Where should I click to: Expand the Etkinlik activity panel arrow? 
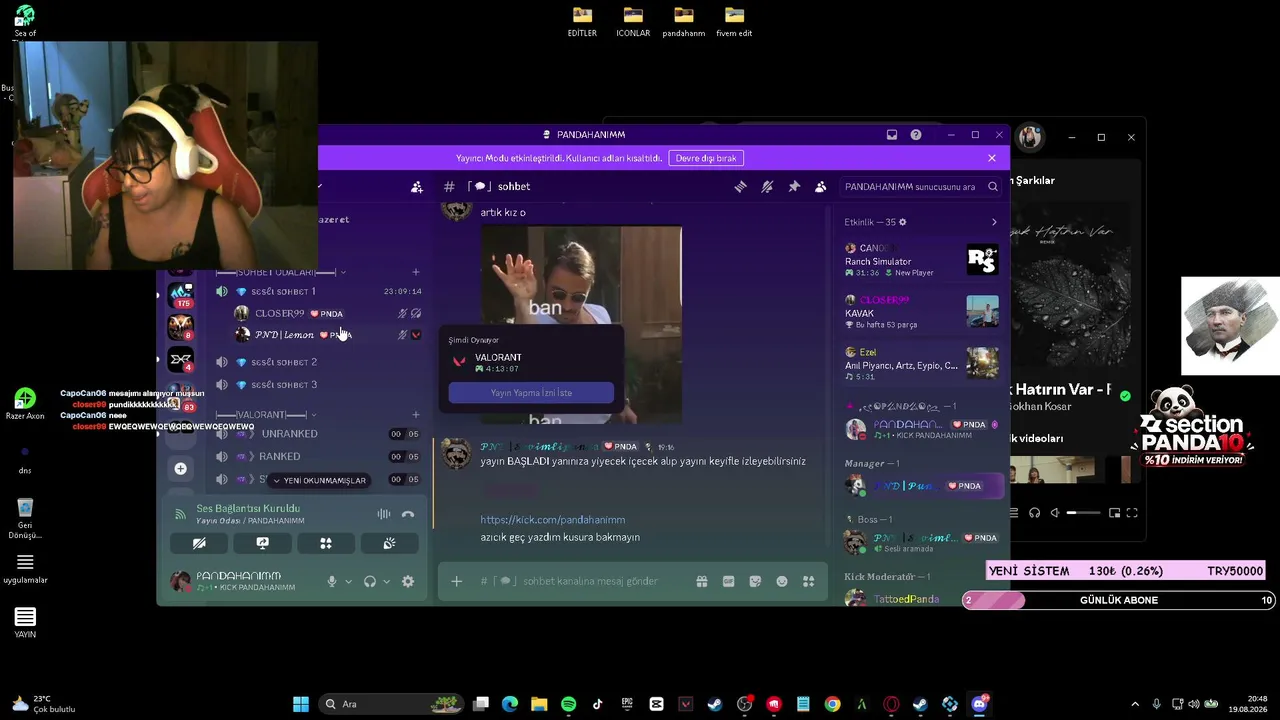(x=994, y=222)
